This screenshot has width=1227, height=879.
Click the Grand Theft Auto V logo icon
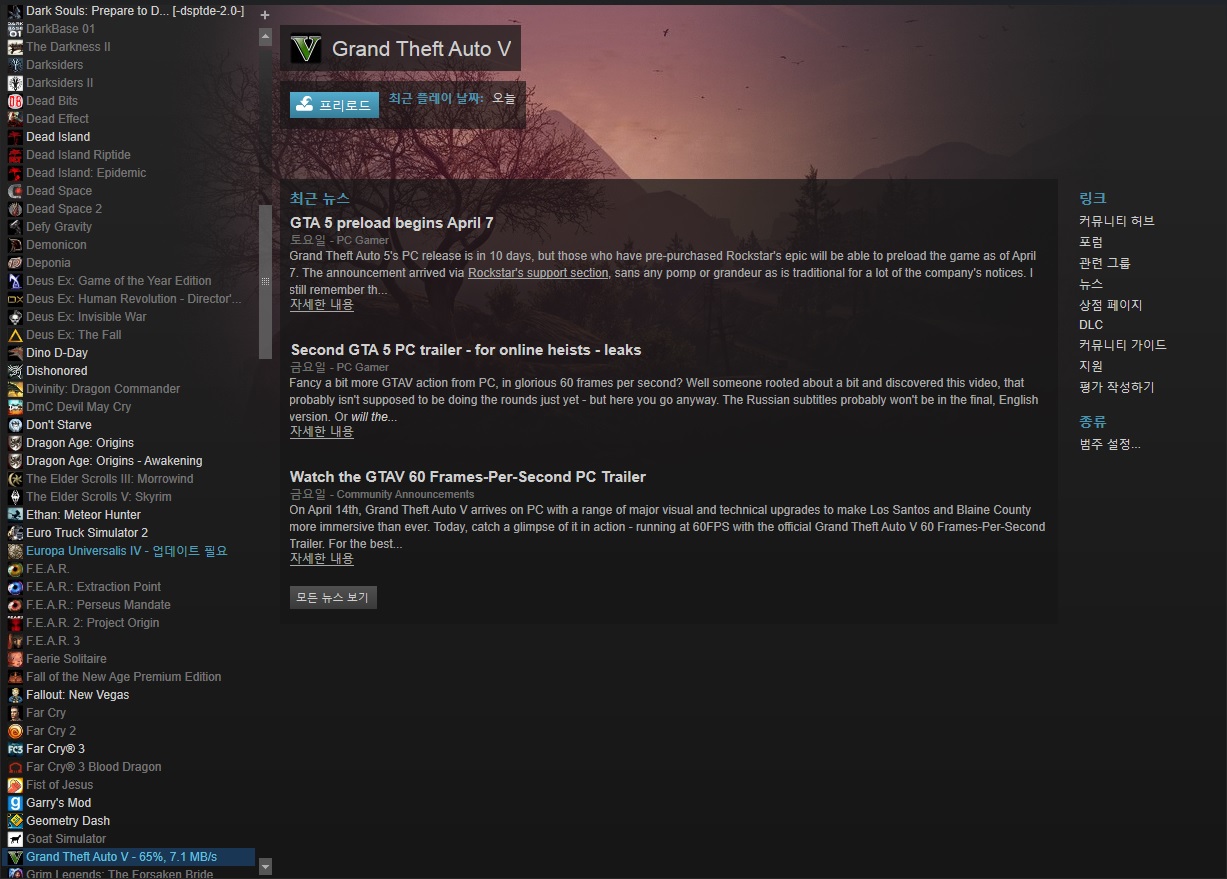305,49
